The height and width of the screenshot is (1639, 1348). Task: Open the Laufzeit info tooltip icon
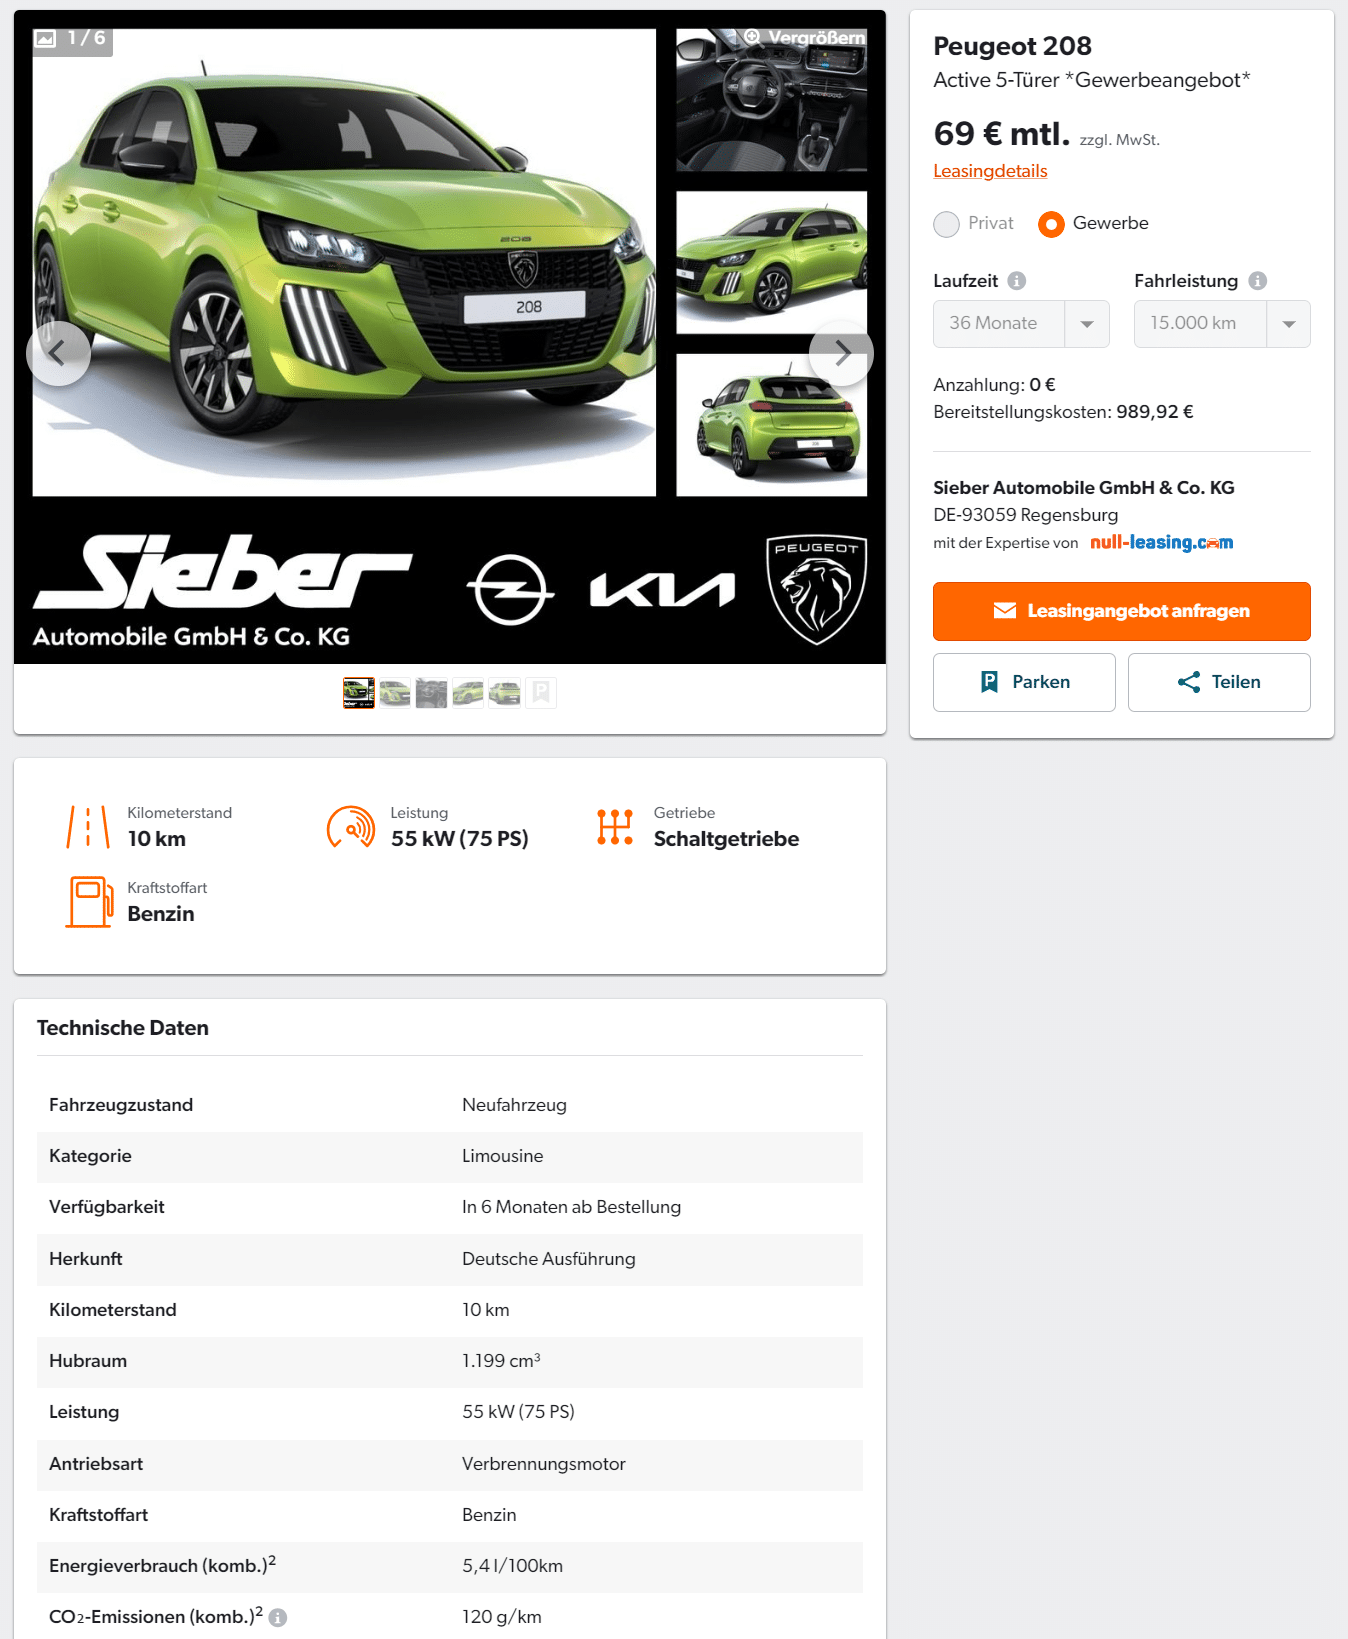click(1017, 281)
